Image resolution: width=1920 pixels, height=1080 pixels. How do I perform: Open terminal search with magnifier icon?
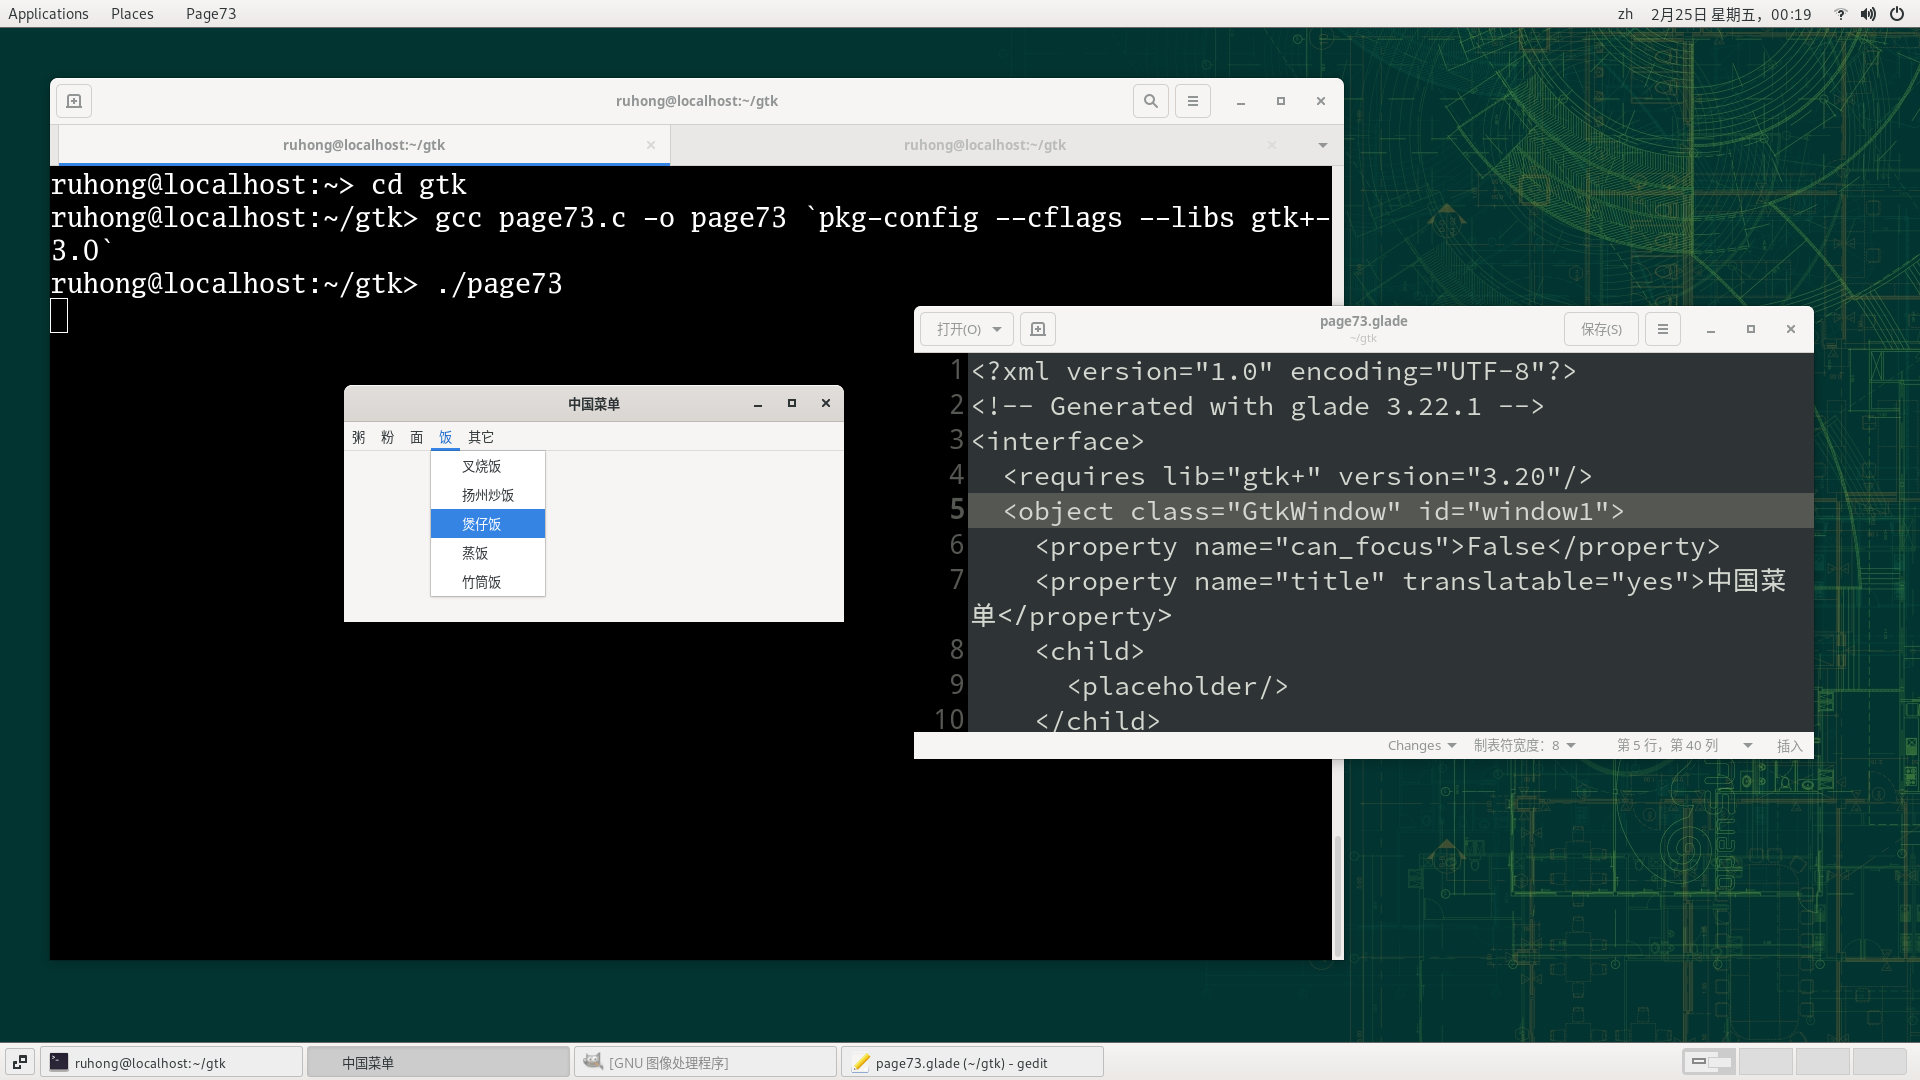[1151, 101]
